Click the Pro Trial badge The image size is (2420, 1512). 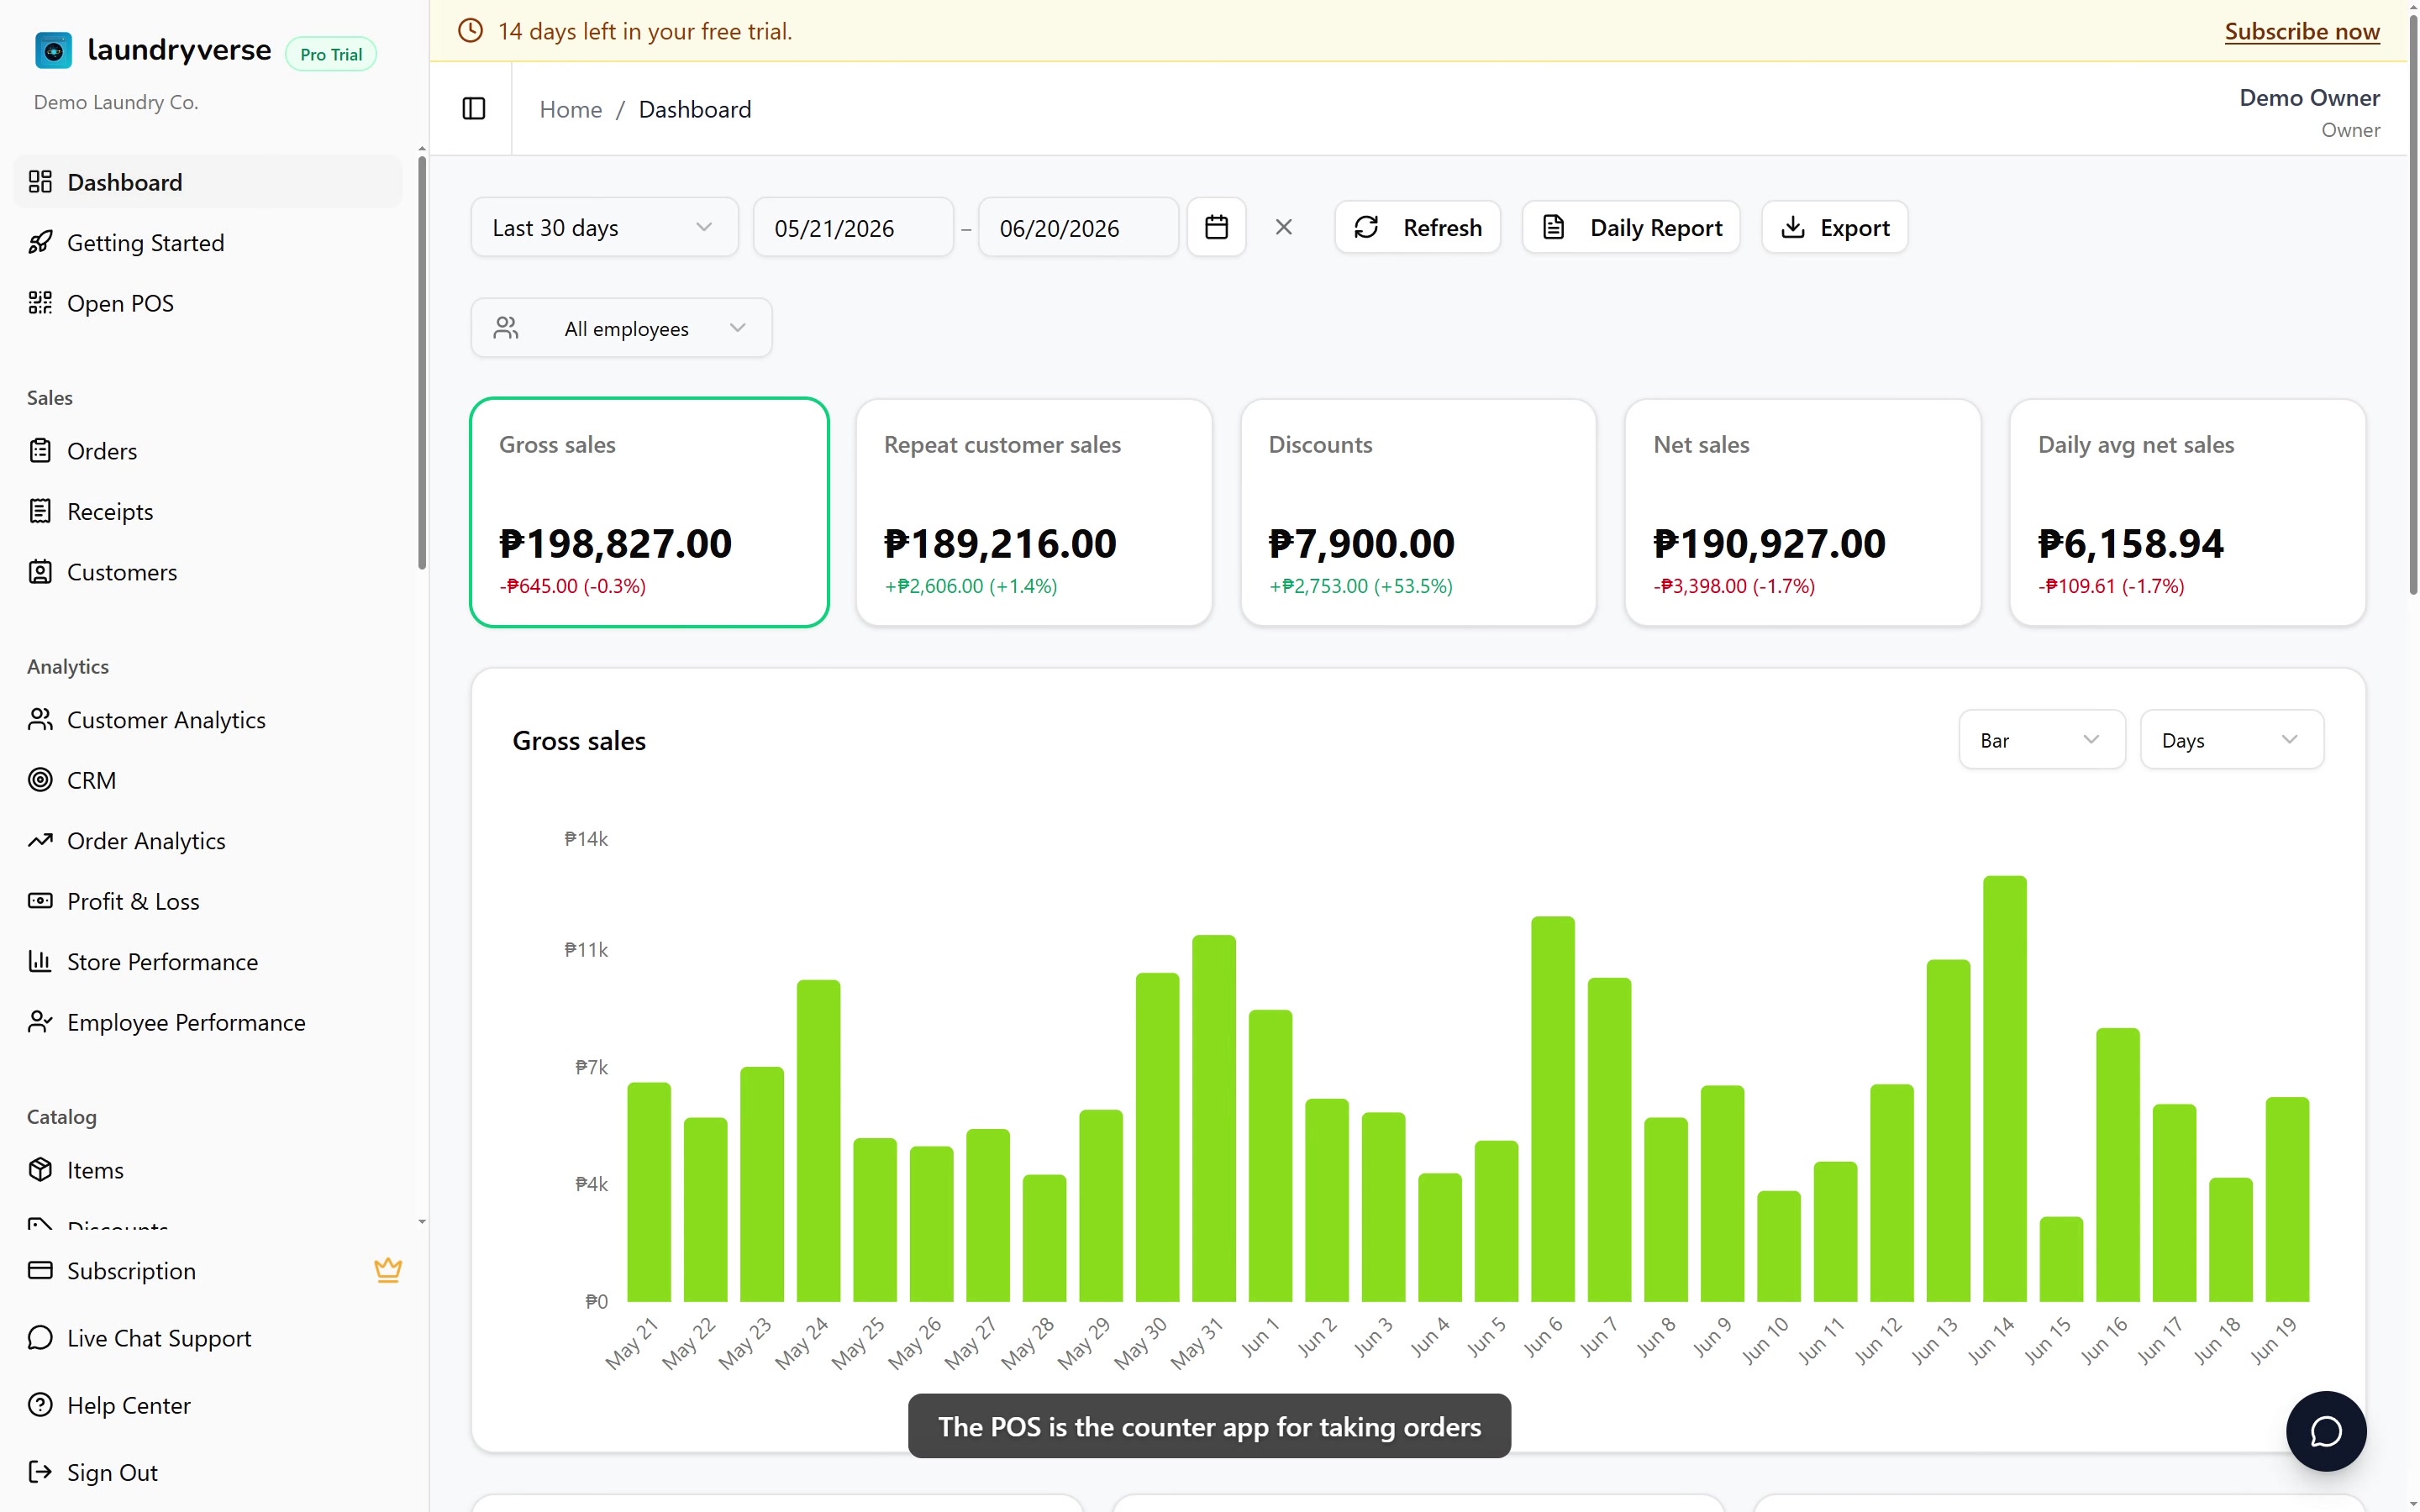point(331,54)
